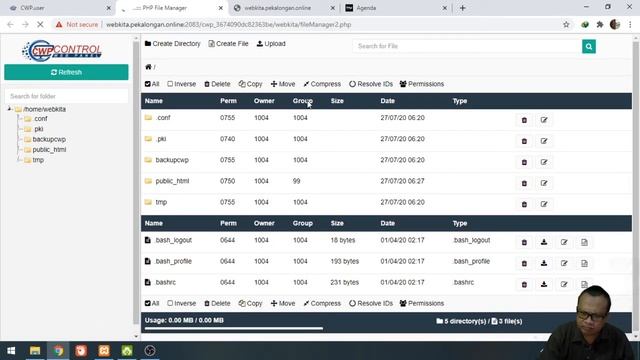Delete the .conf folder with trash icon
The image size is (640, 360).
[524, 120]
